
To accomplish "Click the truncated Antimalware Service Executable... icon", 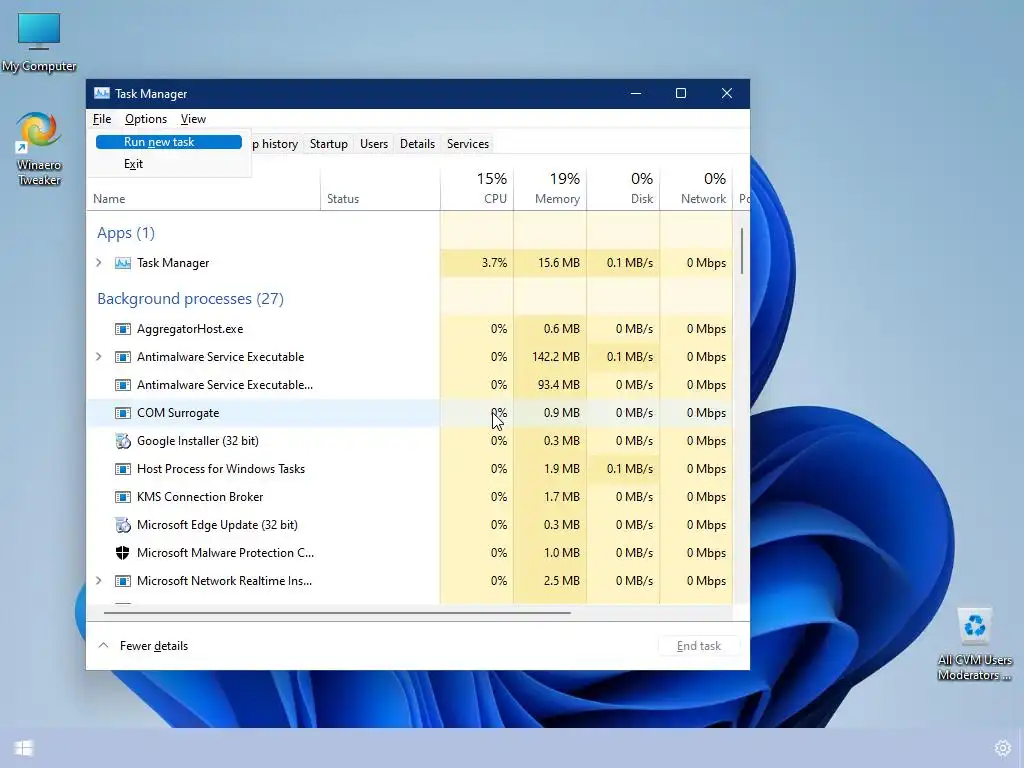I will point(122,385).
